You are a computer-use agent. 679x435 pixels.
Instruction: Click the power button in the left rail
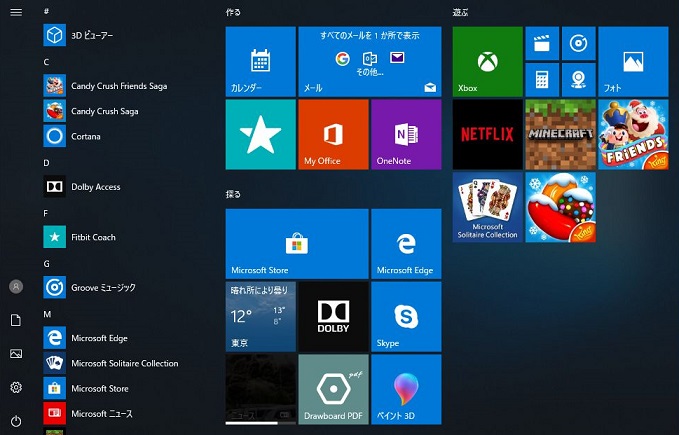click(x=16, y=421)
